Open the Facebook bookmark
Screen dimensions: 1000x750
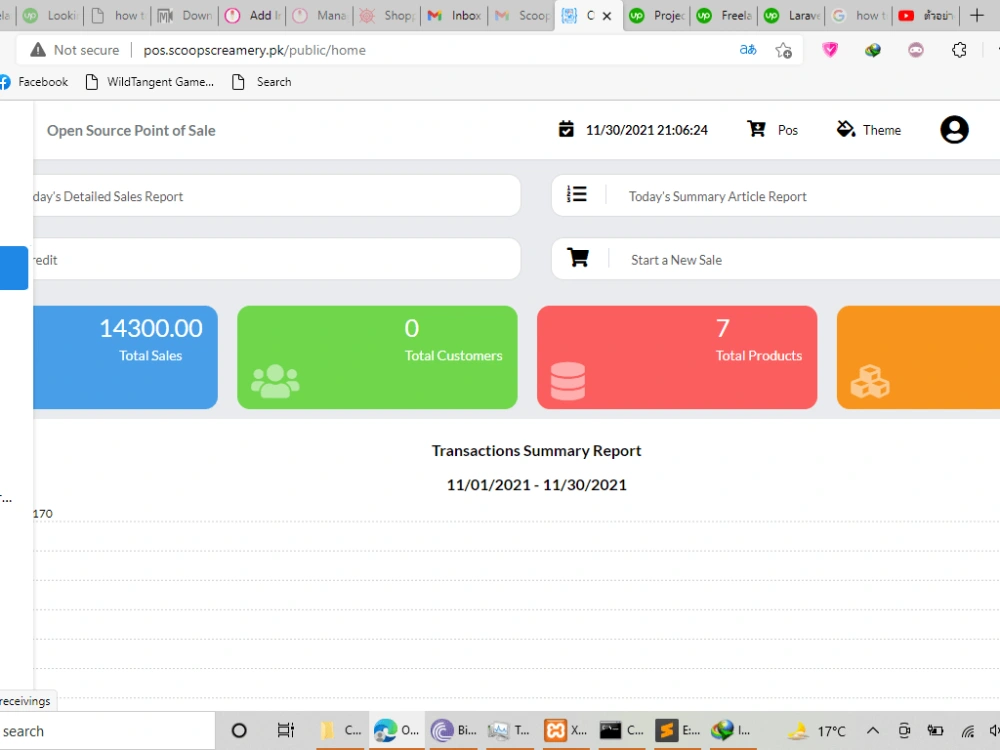pos(34,82)
